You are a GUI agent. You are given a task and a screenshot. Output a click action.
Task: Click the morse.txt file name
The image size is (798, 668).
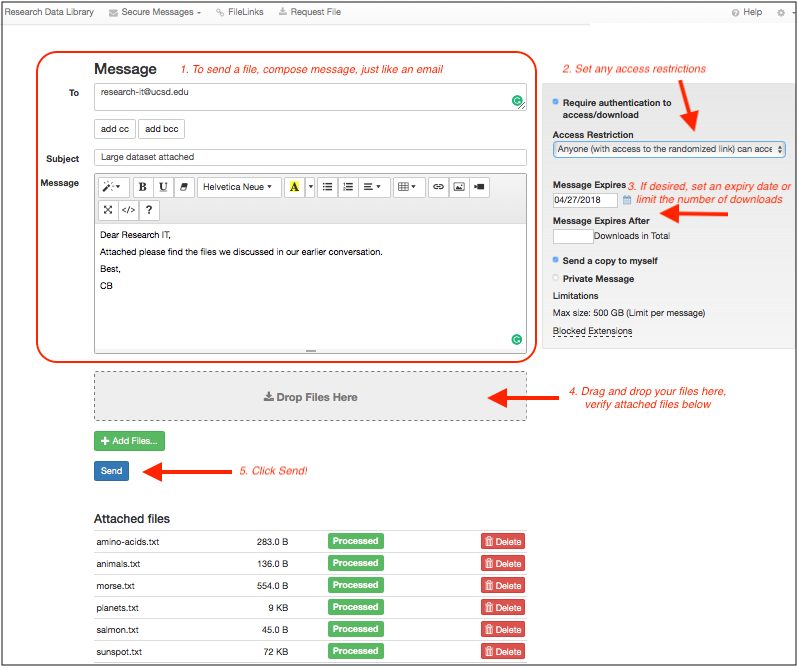click(x=116, y=586)
